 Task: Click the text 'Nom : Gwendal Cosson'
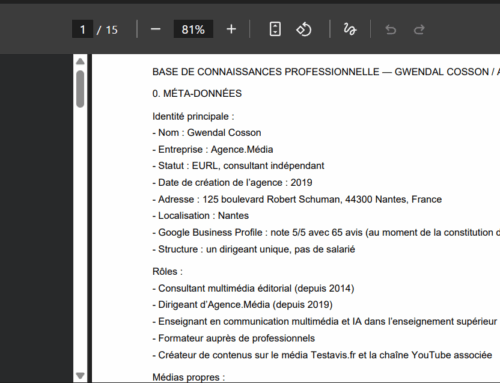click(x=210, y=133)
